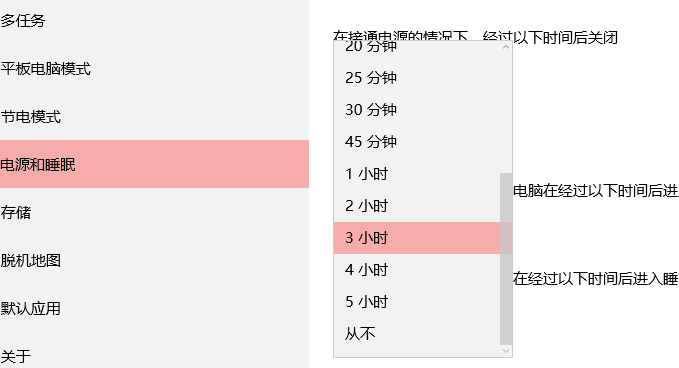Pick the 30 分钟 option
679x368 pixels.
point(417,110)
